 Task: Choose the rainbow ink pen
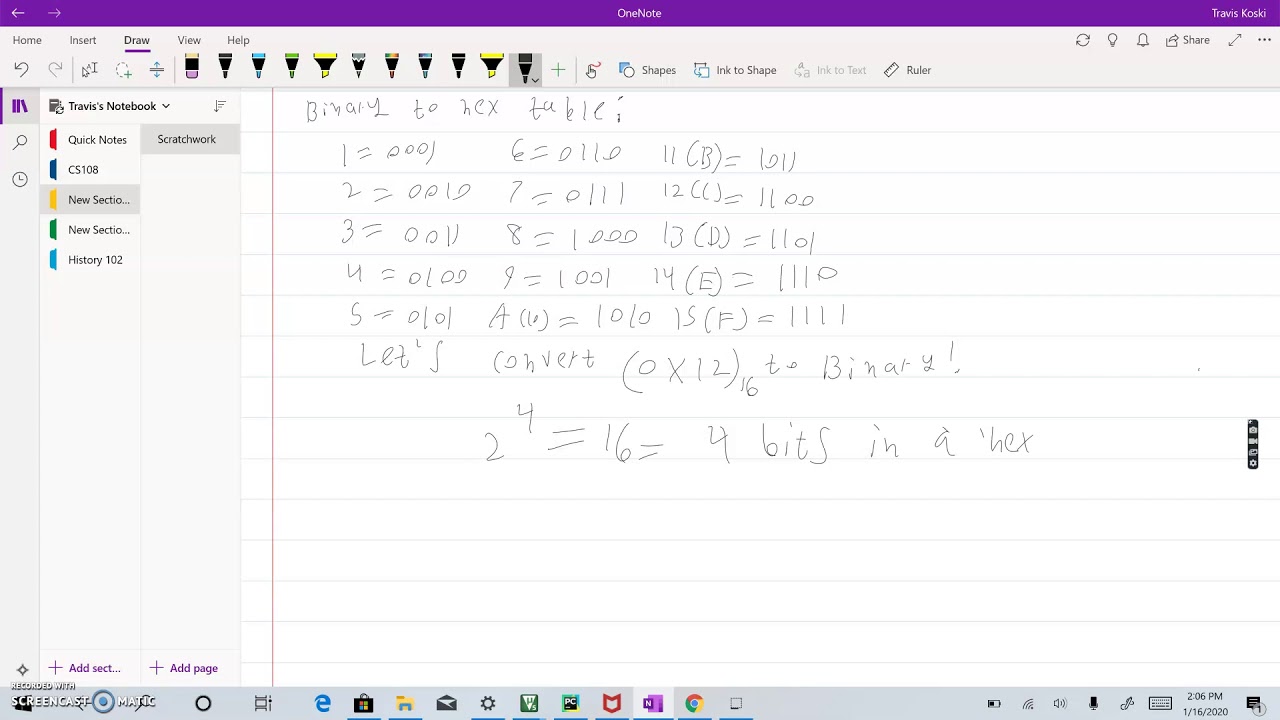click(392, 68)
